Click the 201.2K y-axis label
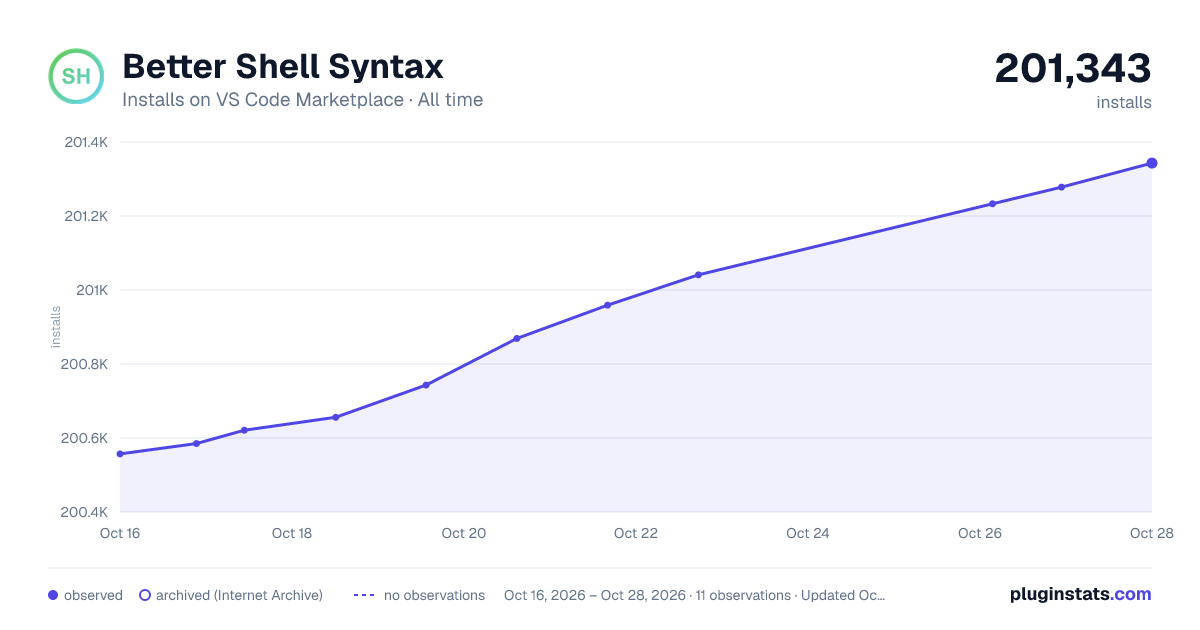Viewport: 1200px width, 630px height. tap(86, 216)
